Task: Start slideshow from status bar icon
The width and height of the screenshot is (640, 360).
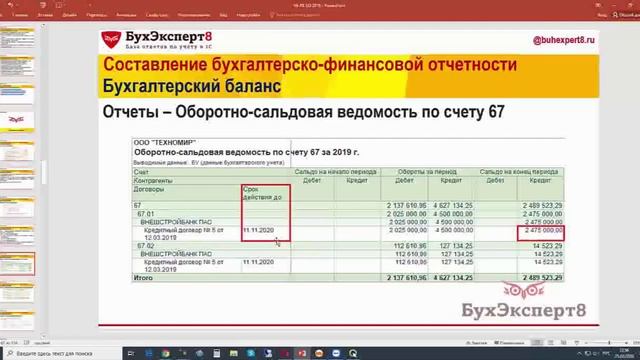Action: point(576,343)
